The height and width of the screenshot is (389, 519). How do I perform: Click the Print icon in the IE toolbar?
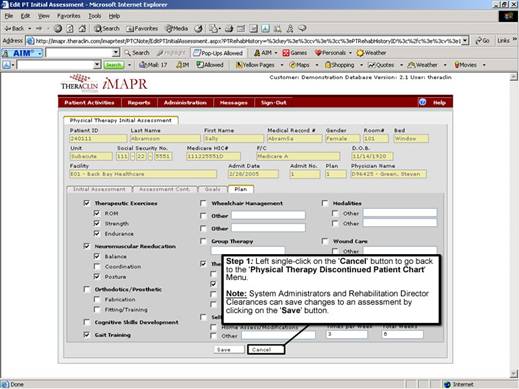[x=229, y=29]
